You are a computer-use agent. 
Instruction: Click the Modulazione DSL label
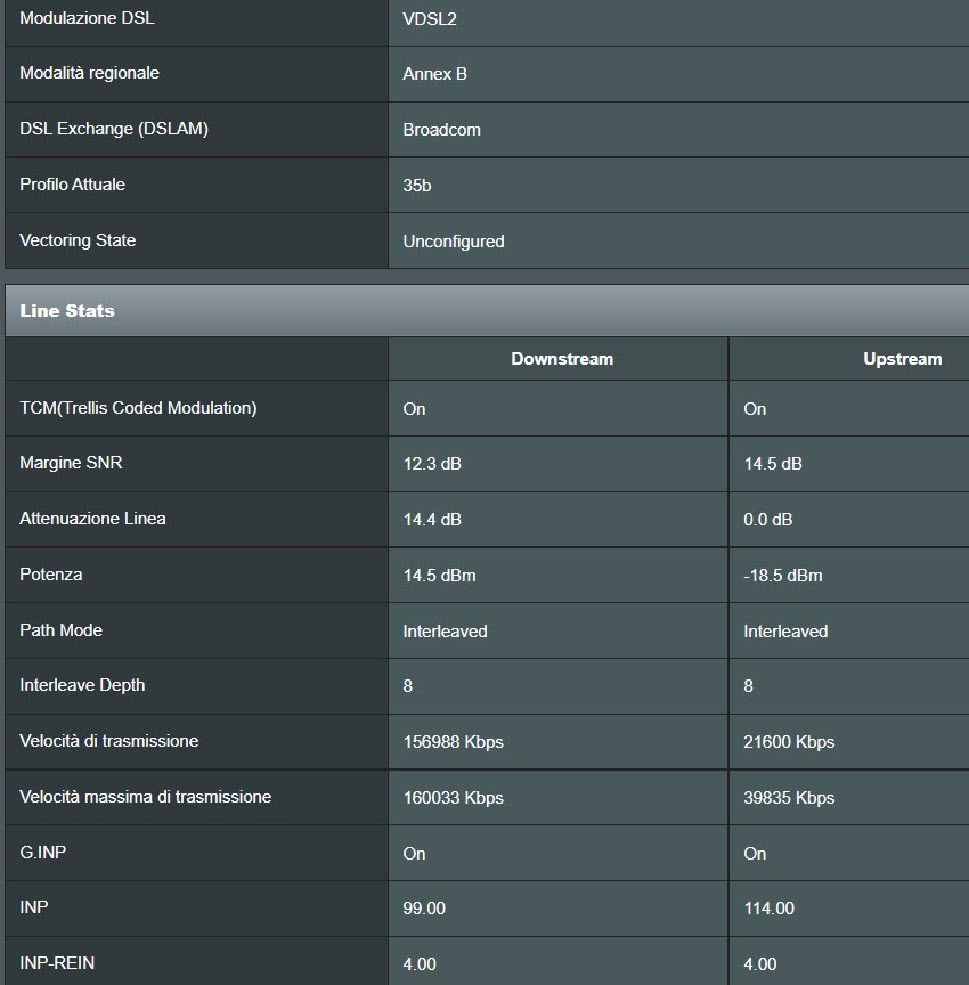87,18
